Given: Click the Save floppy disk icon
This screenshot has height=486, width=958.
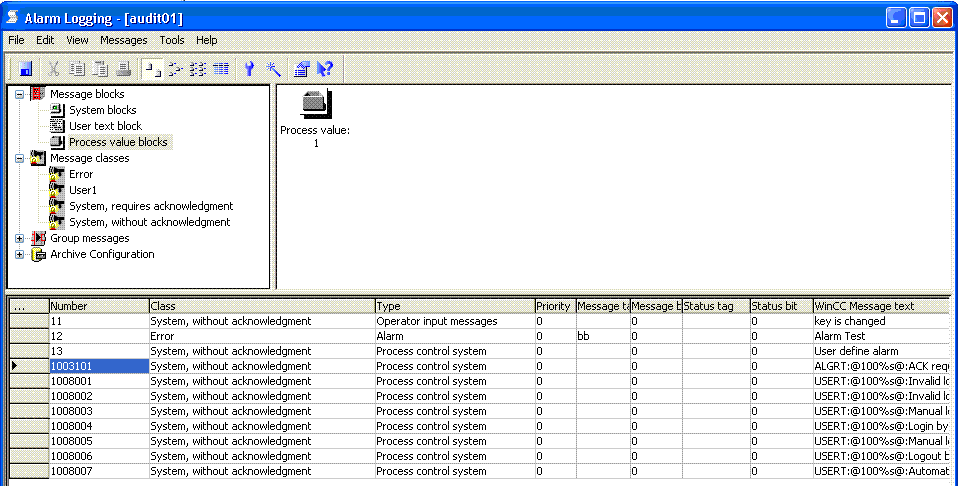Looking at the screenshot, I should (25, 69).
